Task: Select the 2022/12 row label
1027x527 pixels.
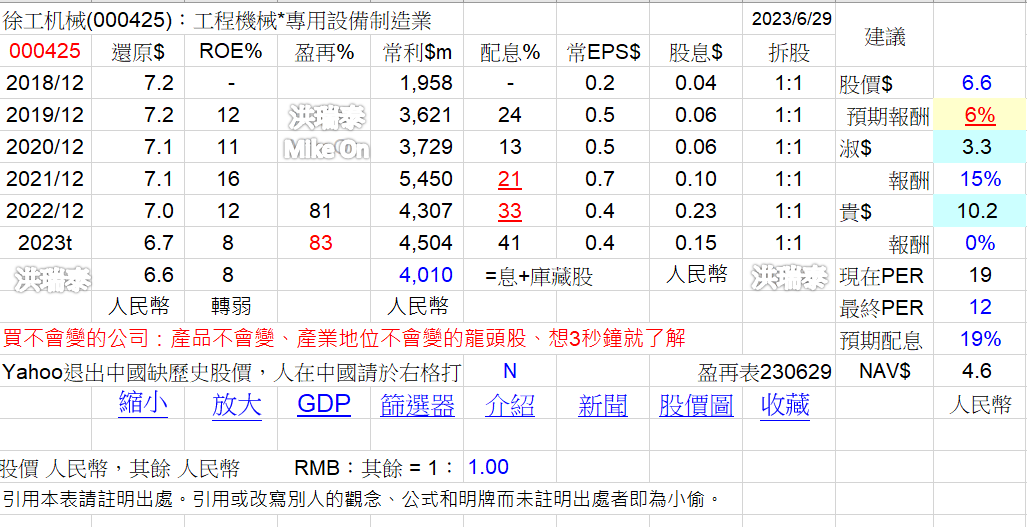Action: coord(45,211)
